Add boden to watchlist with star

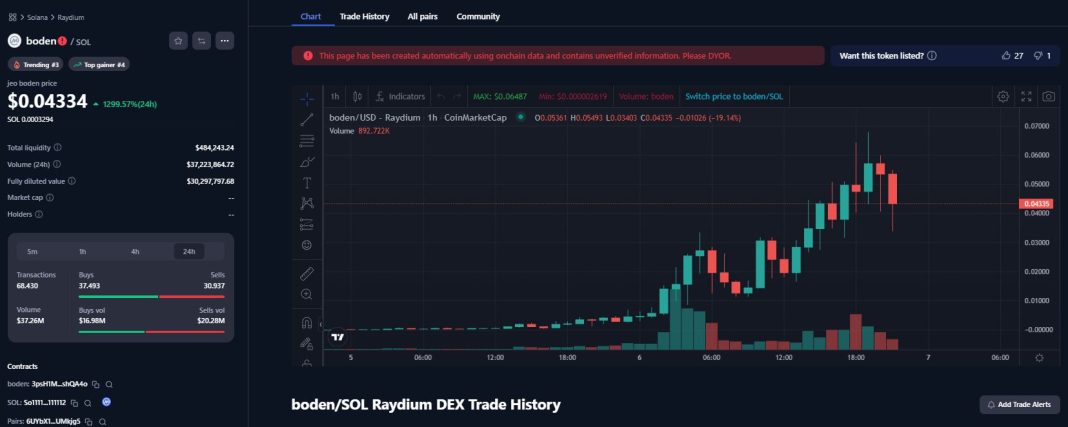(x=177, y=41)
